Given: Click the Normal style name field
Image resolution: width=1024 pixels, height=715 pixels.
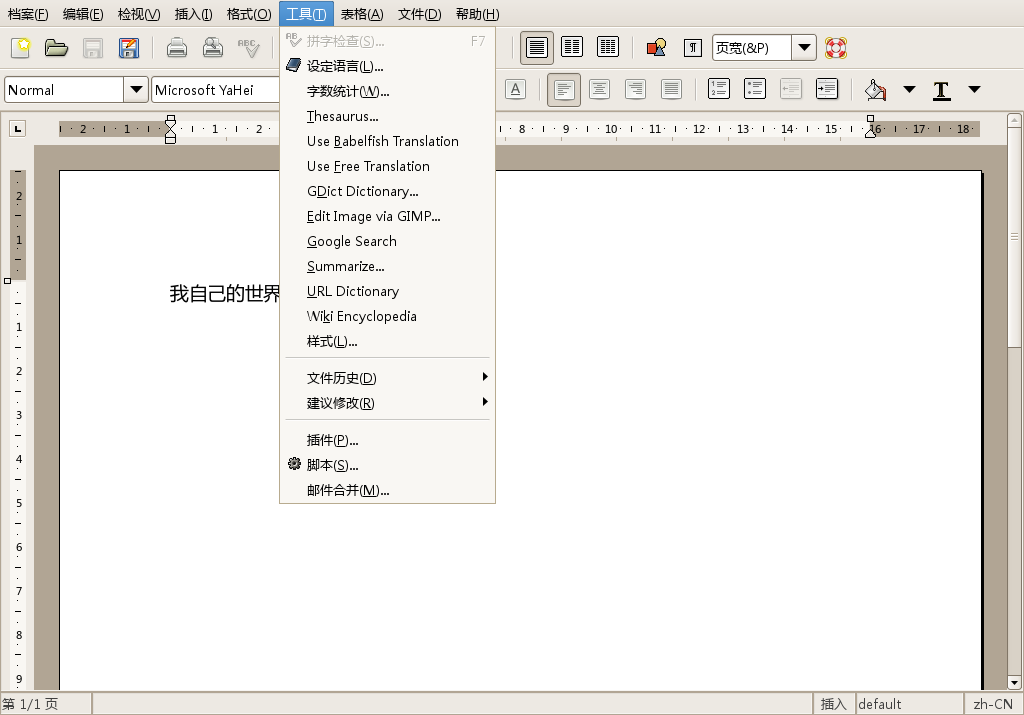Looking at the screenshot, I should [64, 89].
